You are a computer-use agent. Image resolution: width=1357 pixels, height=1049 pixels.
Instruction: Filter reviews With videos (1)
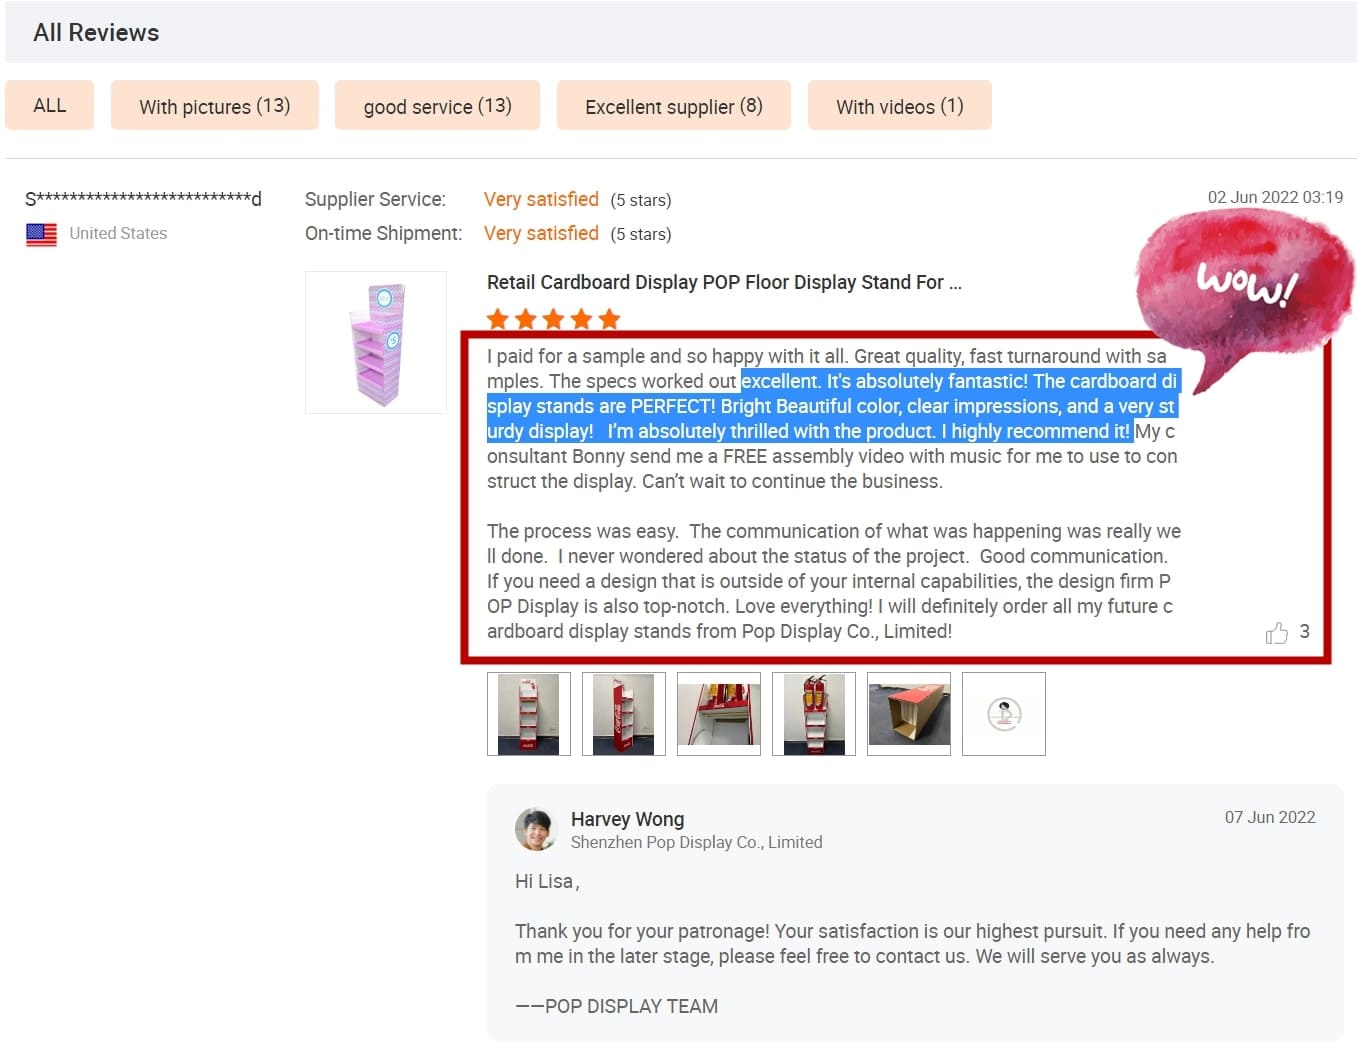tap(900, 105)
